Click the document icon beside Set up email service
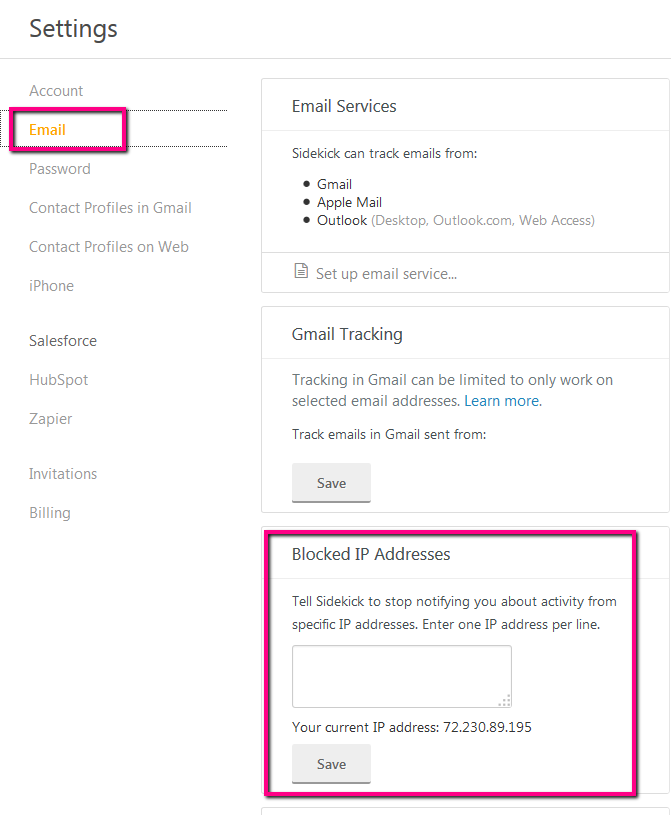 click(x=301, y=271)
